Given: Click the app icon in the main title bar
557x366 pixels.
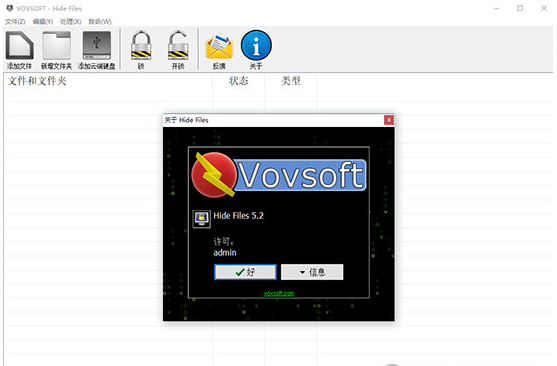Looking at the screenshot, I should click(x=10, y=8).
